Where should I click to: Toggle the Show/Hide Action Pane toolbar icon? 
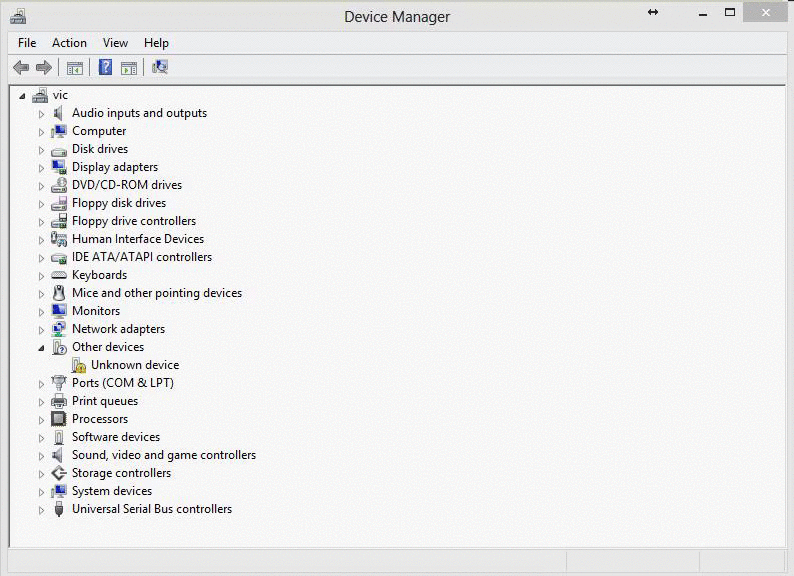pos(129,67)
